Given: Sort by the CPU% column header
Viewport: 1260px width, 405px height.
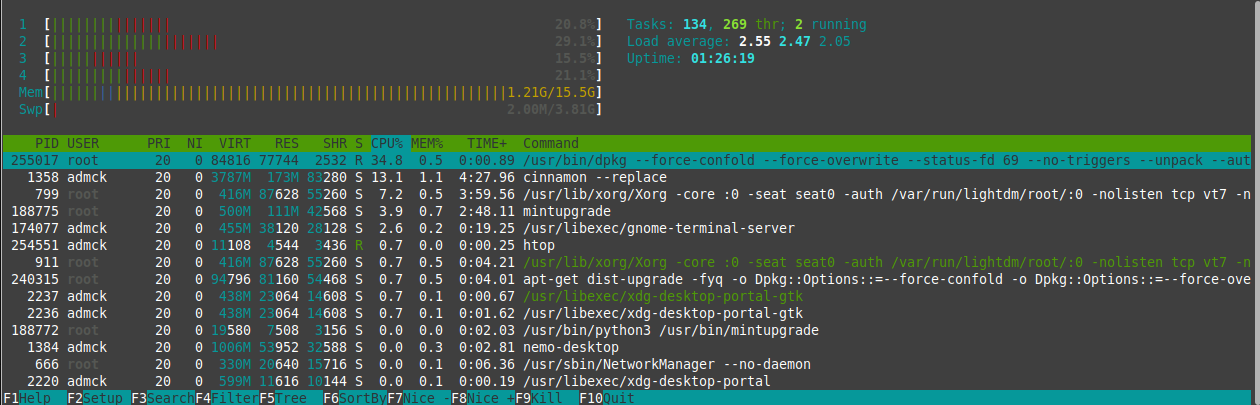Looking at the screenshot, I should click(x=386, y=143).
